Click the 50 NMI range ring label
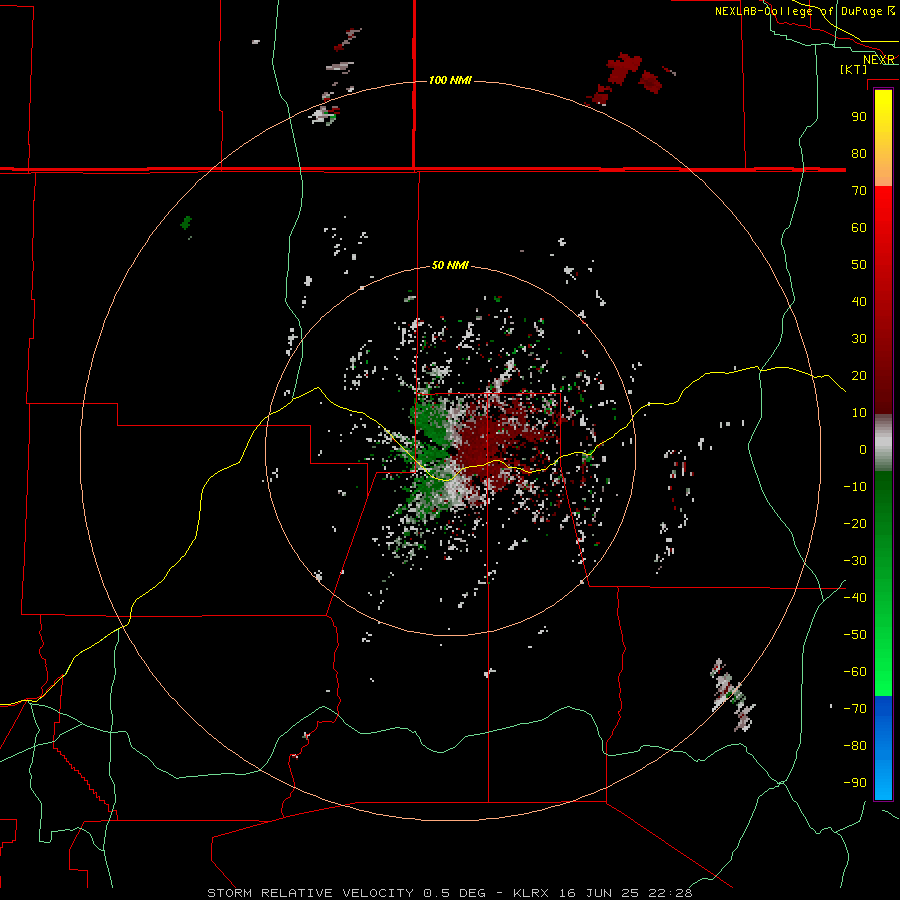The width and height of the screenshot is (900, 900). [x=450, y=265]
